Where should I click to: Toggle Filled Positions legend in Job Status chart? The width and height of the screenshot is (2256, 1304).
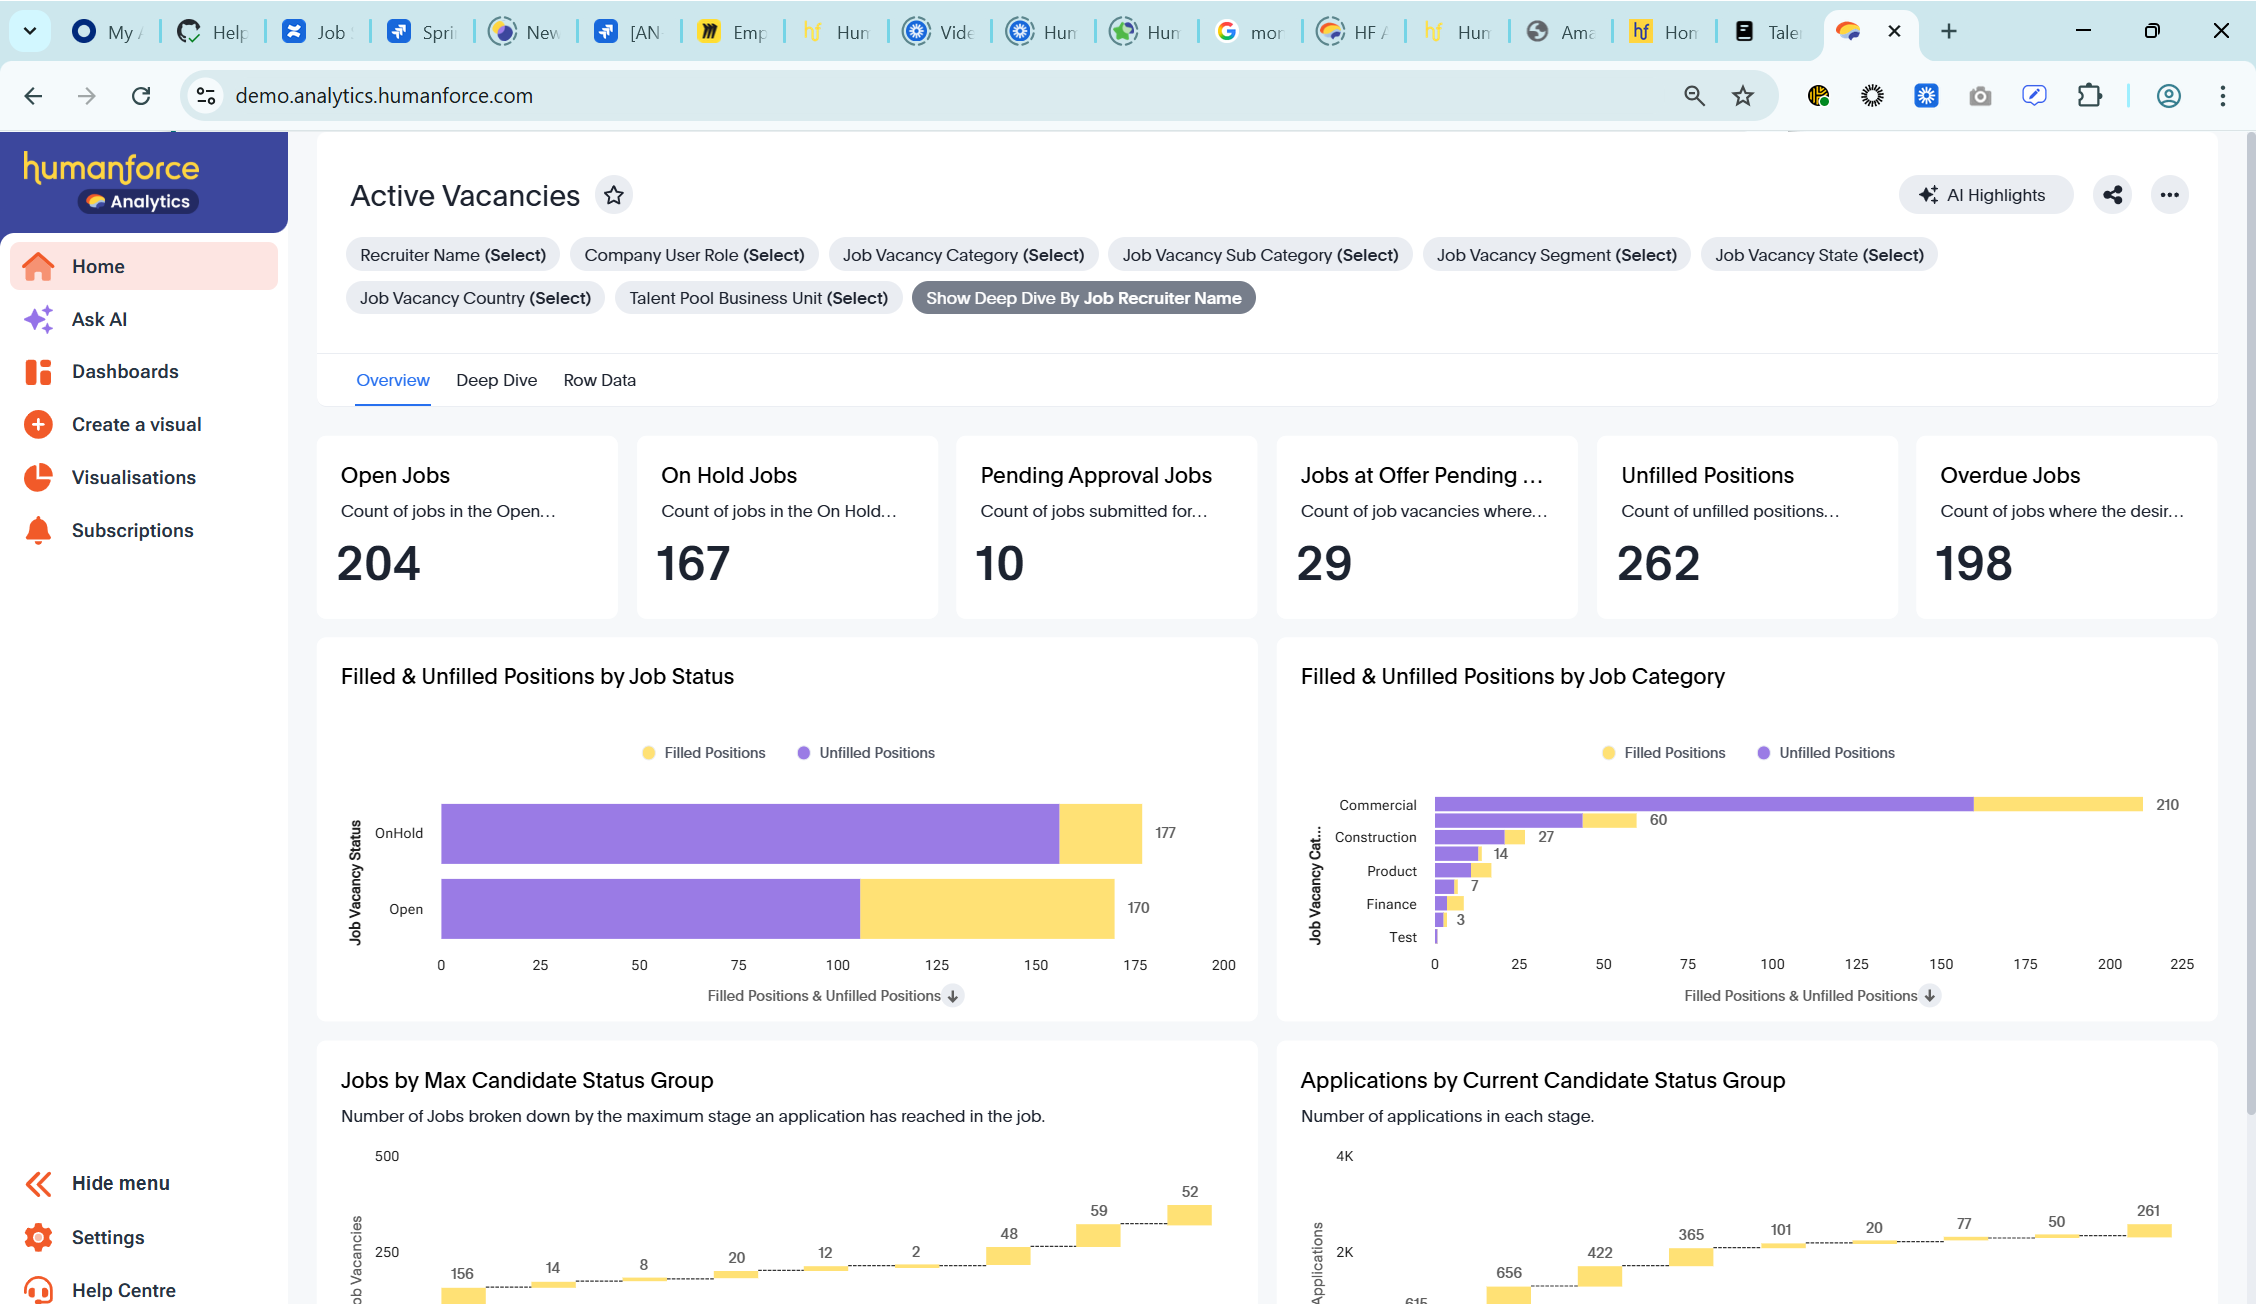(704, 753)
